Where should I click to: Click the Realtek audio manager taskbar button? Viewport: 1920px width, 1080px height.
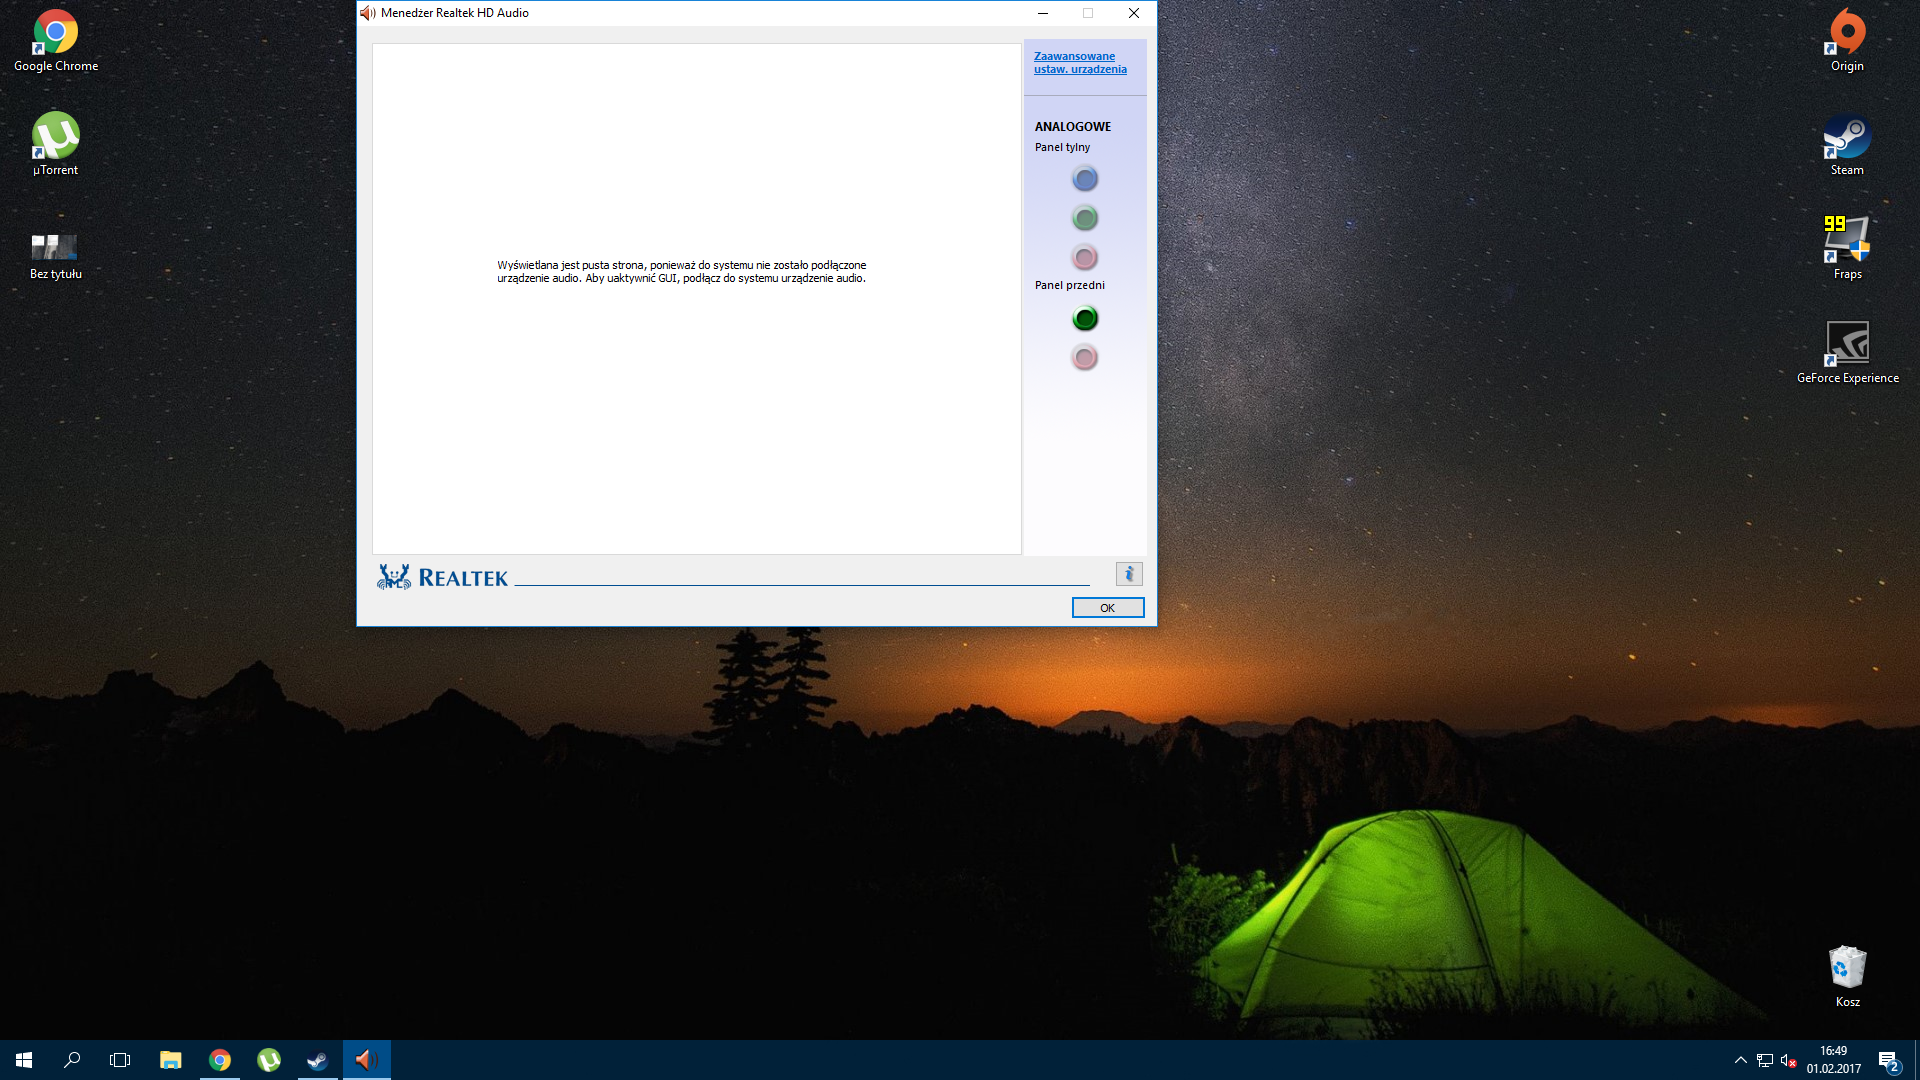point(366,1060)
